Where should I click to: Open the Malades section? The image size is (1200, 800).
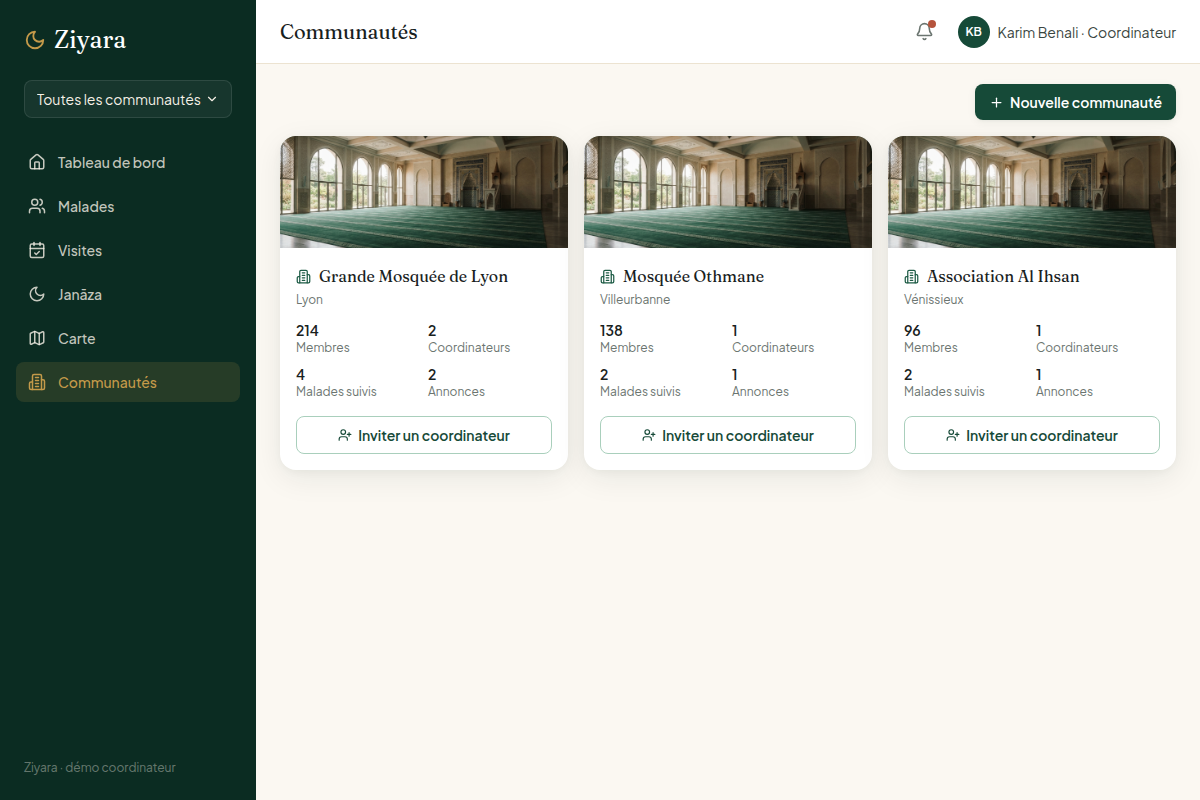(128, 206)
